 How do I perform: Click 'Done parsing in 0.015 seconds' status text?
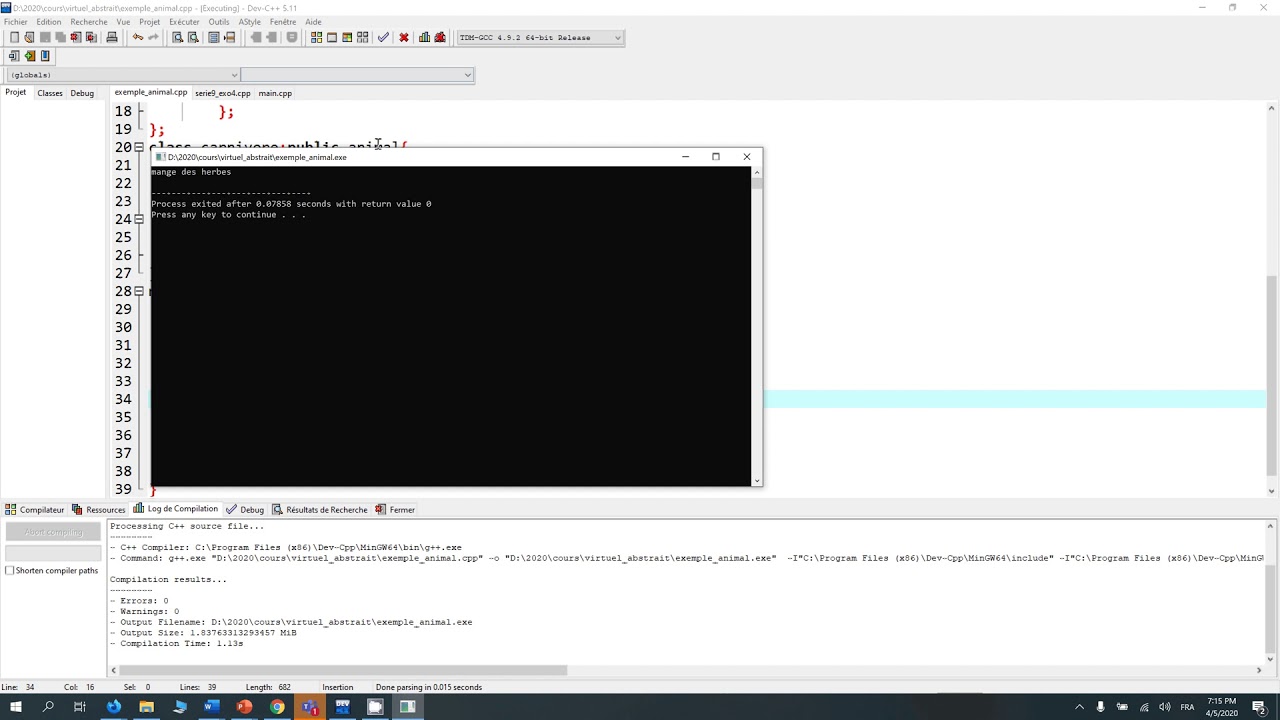[429, 687]
